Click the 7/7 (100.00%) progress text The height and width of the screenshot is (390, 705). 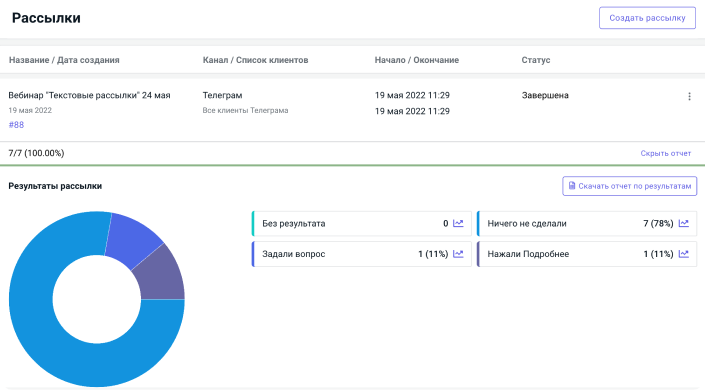point(36,153)
